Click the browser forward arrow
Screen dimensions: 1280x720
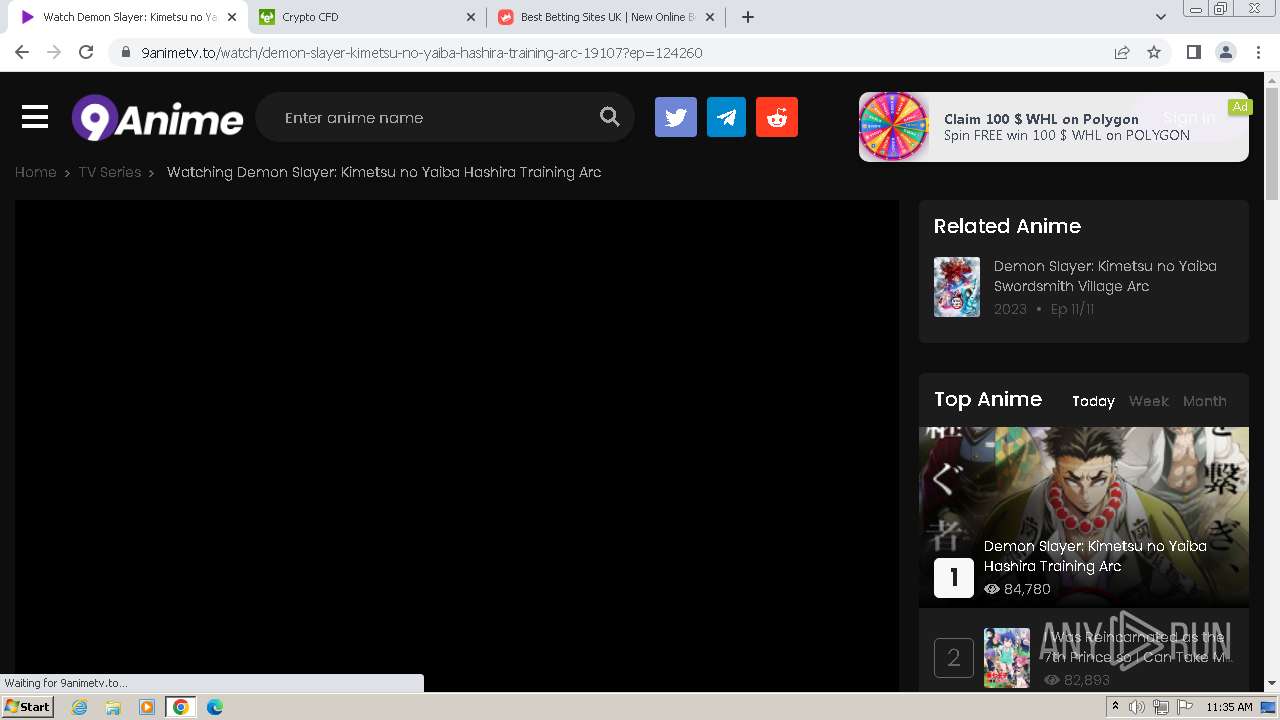click(x=54, y=52)
